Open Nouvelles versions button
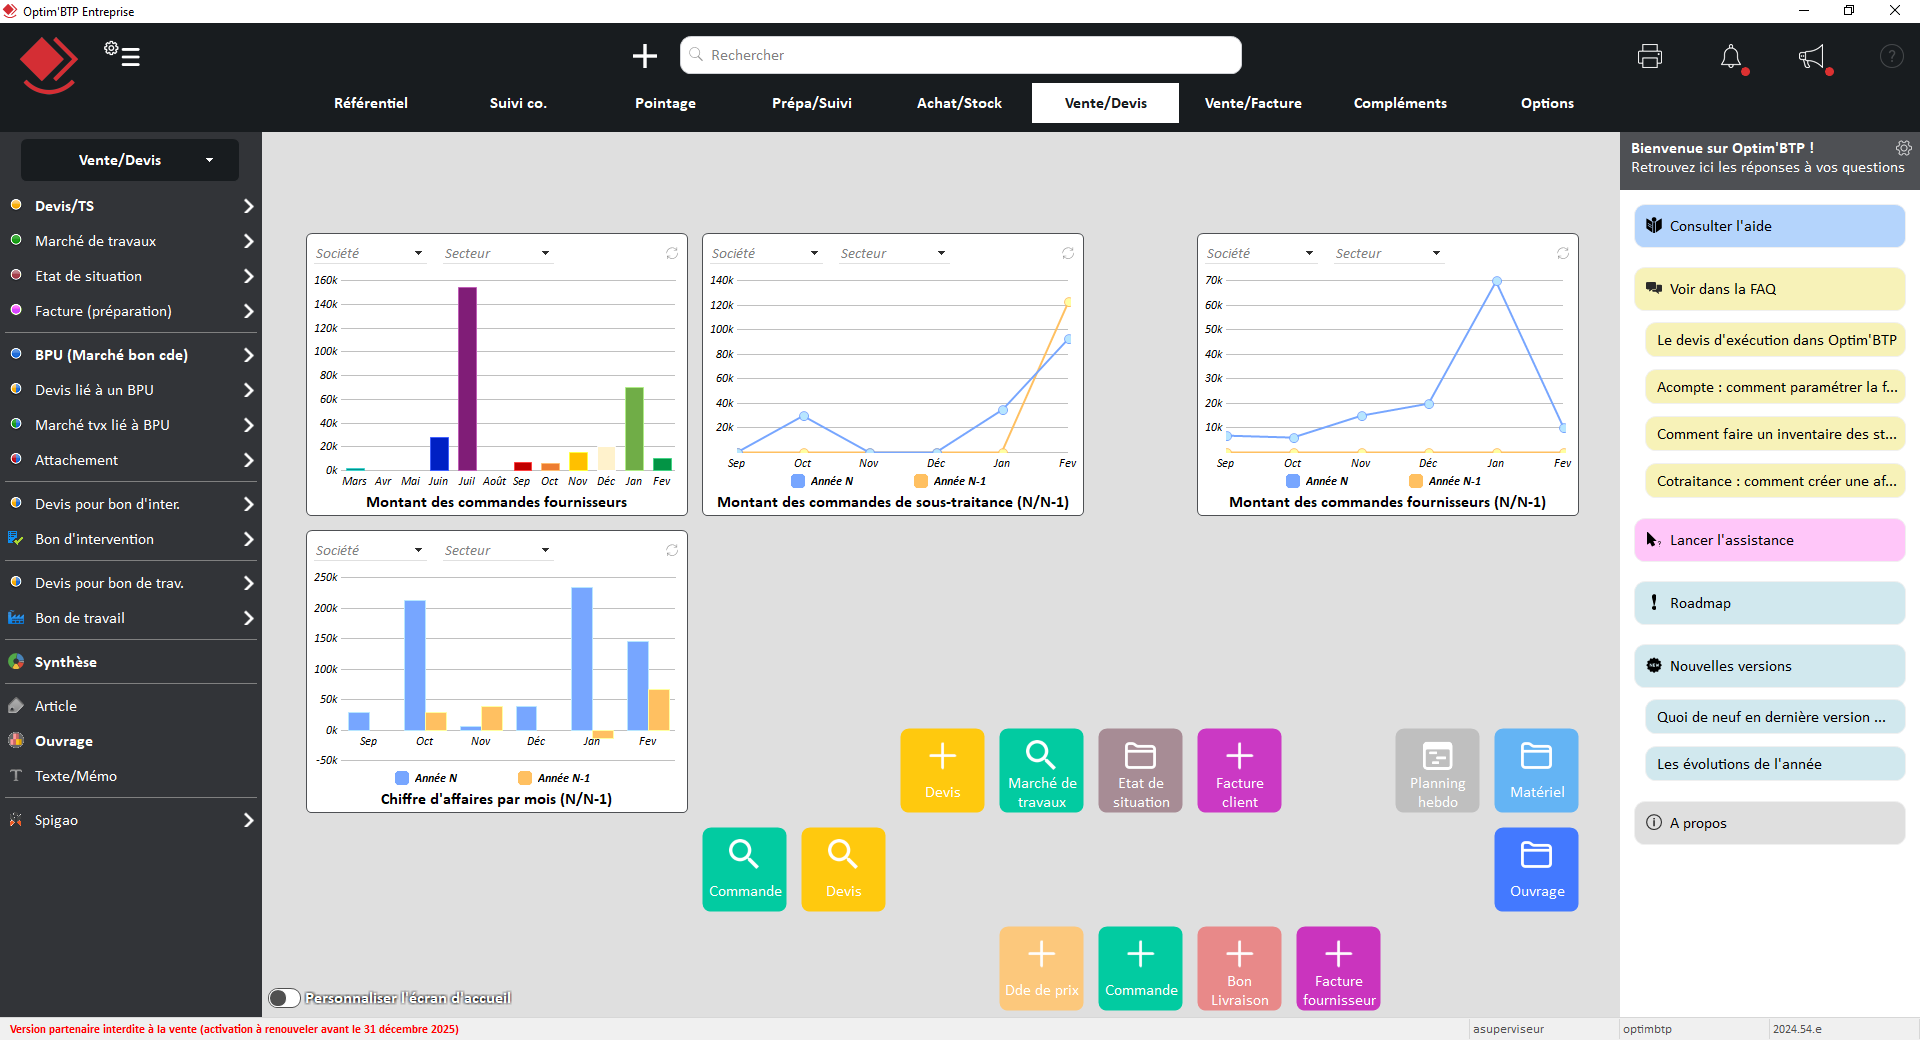This screenshot has height=1040, width=1920. pos(1770,666)
